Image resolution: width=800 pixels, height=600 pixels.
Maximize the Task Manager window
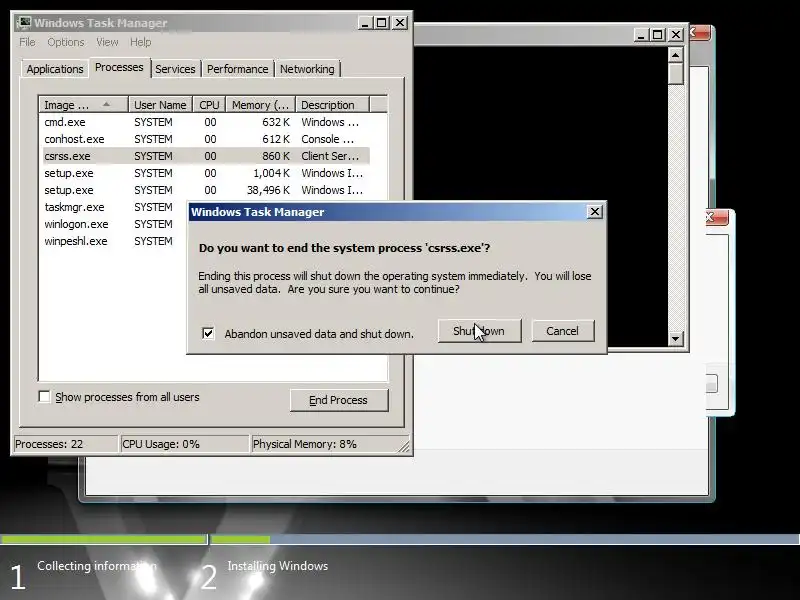point(382,23)
